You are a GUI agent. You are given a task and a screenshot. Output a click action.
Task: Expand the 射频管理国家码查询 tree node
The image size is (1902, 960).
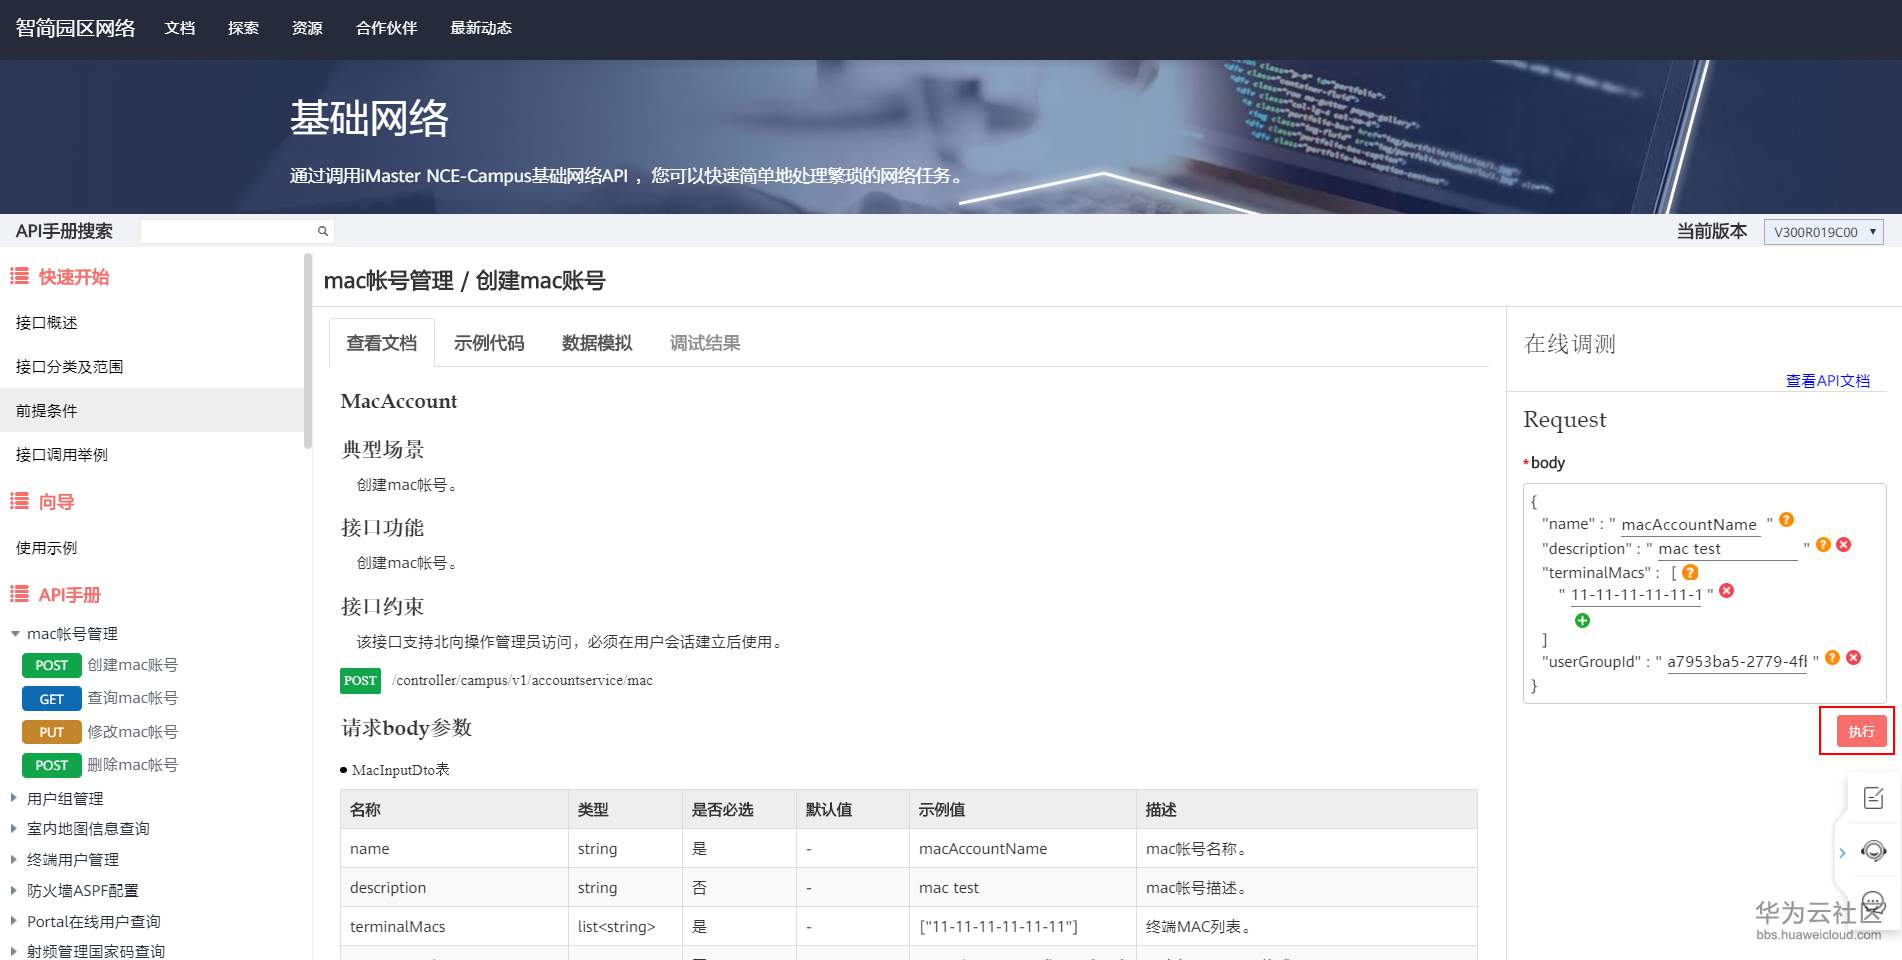pyautogui.click(x=14, y=951)
